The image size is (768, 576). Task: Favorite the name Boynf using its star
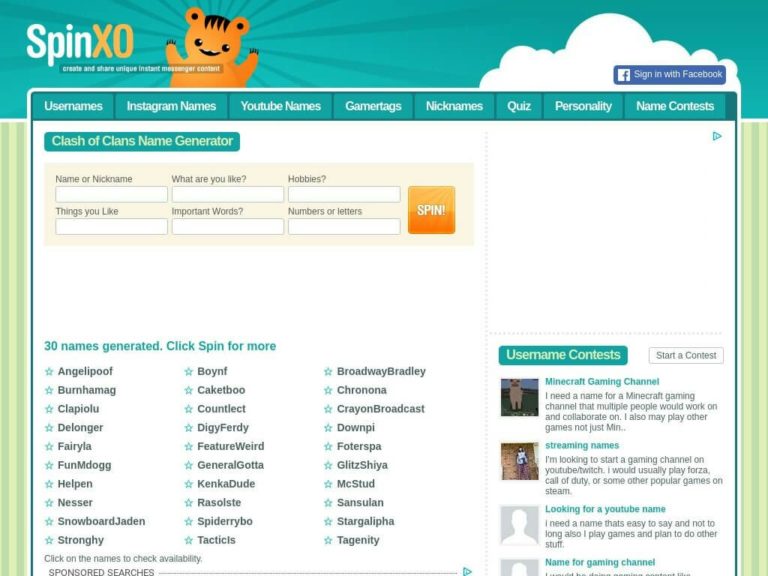point(188,372)
